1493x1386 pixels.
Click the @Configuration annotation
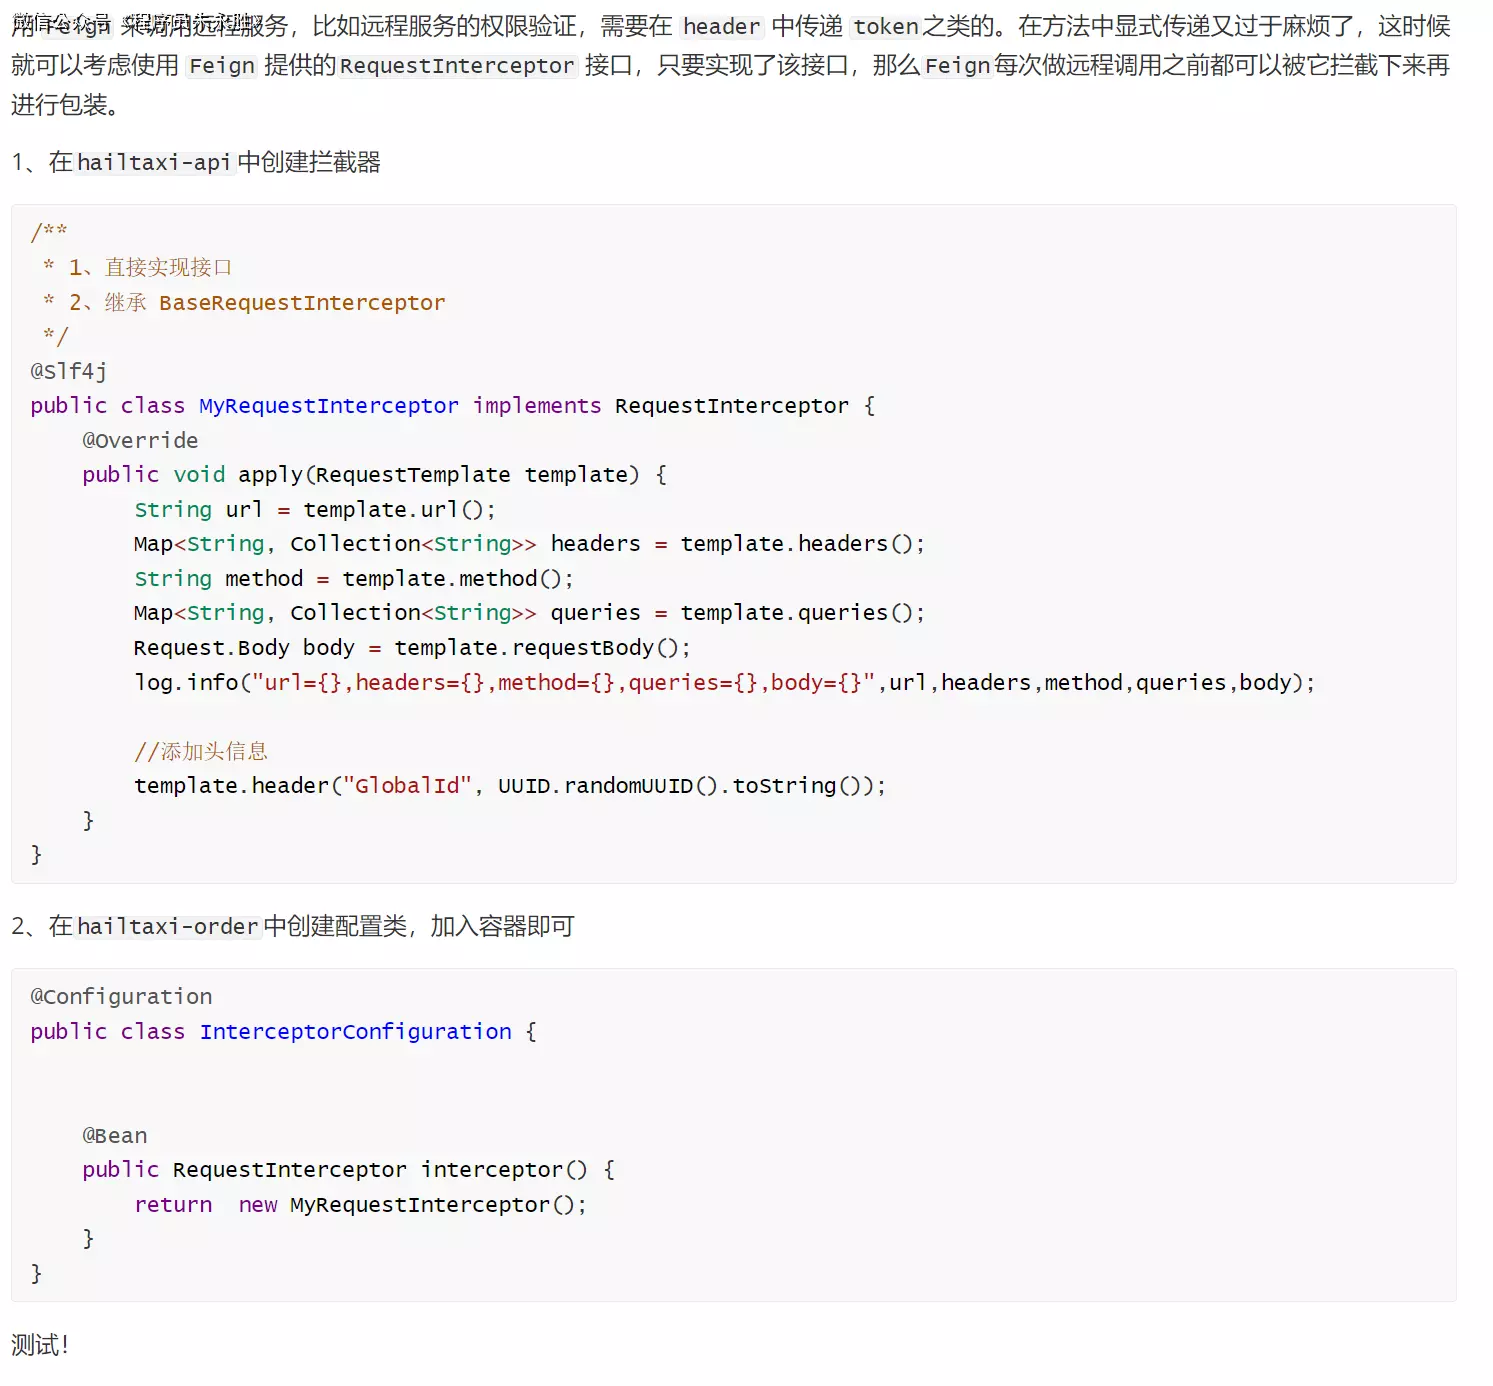tap(121, 997)
